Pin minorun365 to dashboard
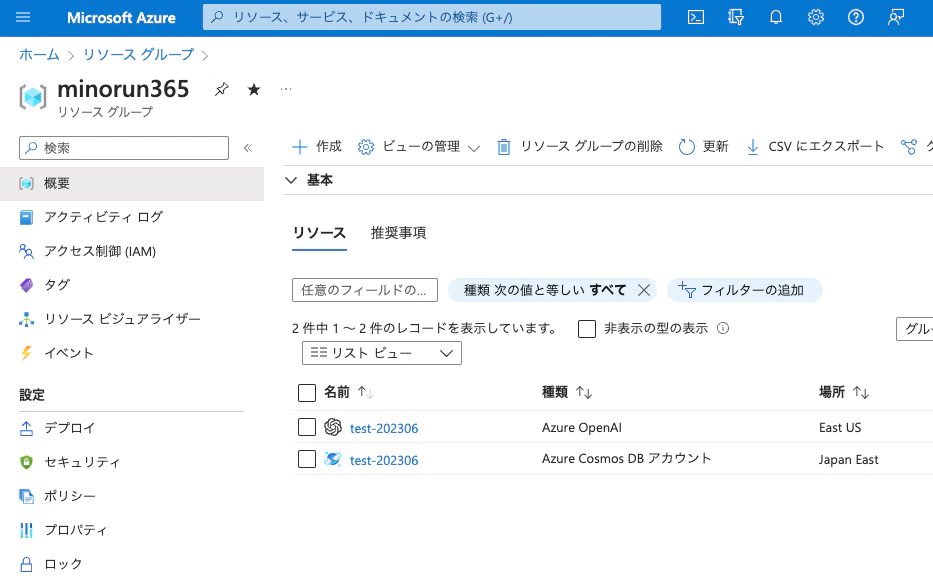This screenshot has height=588, width=933. point(221,90)
